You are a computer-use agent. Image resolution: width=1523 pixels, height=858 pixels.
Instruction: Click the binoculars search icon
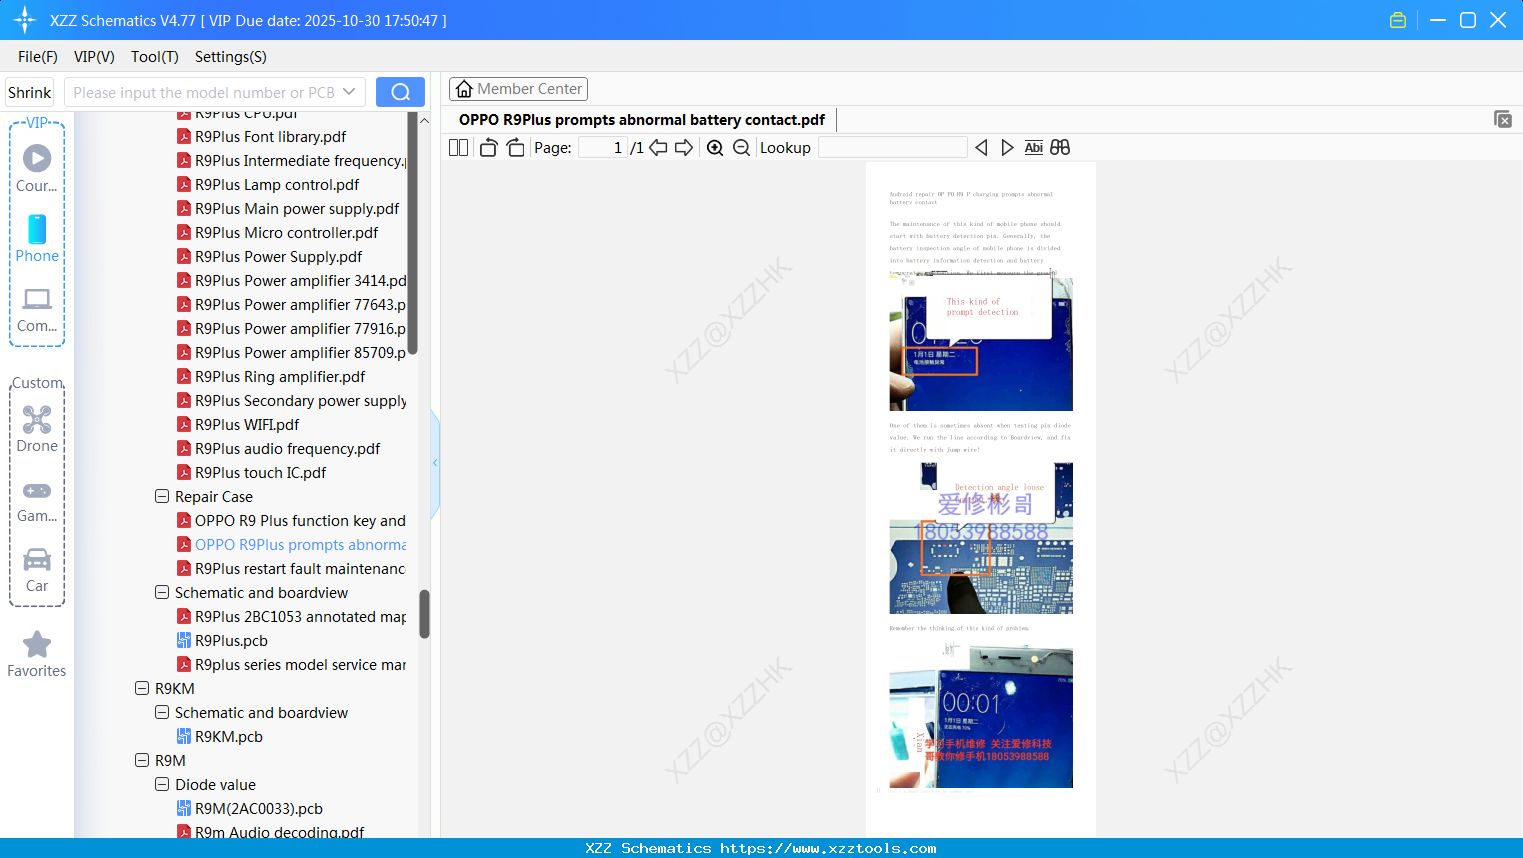click(1060, 148)
